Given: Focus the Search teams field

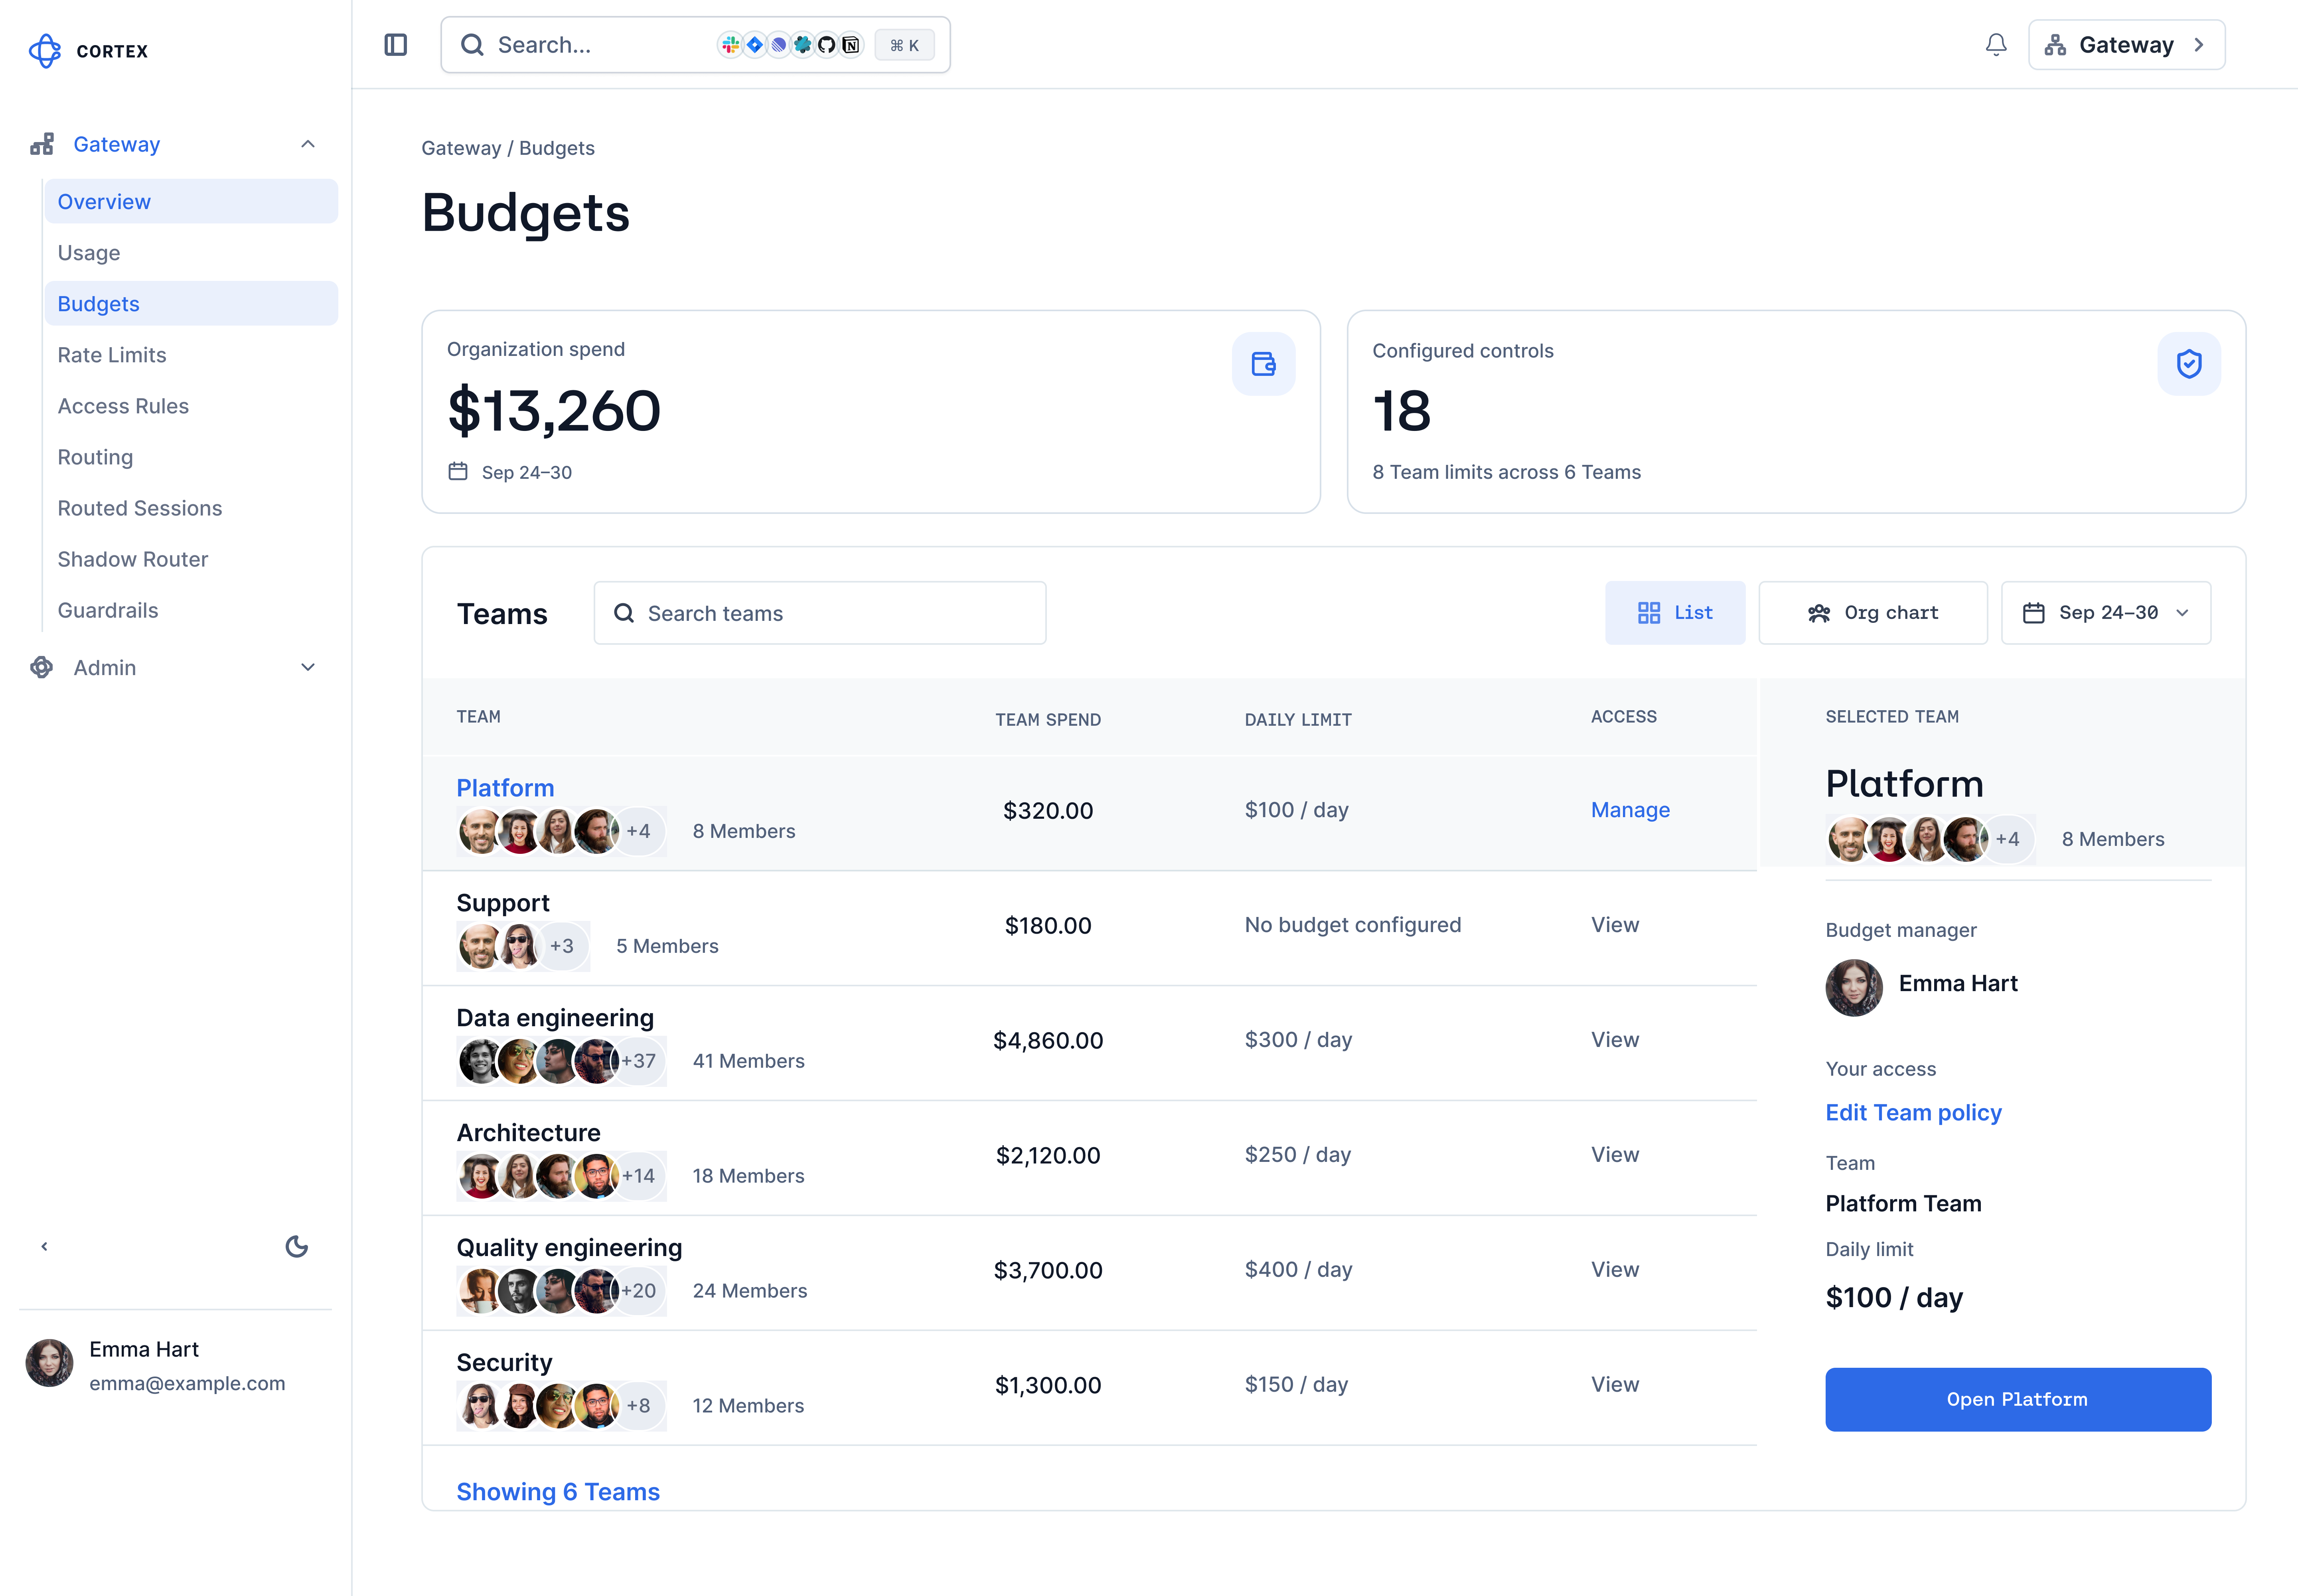Looking at the screenshot, I should pos(820,613).
